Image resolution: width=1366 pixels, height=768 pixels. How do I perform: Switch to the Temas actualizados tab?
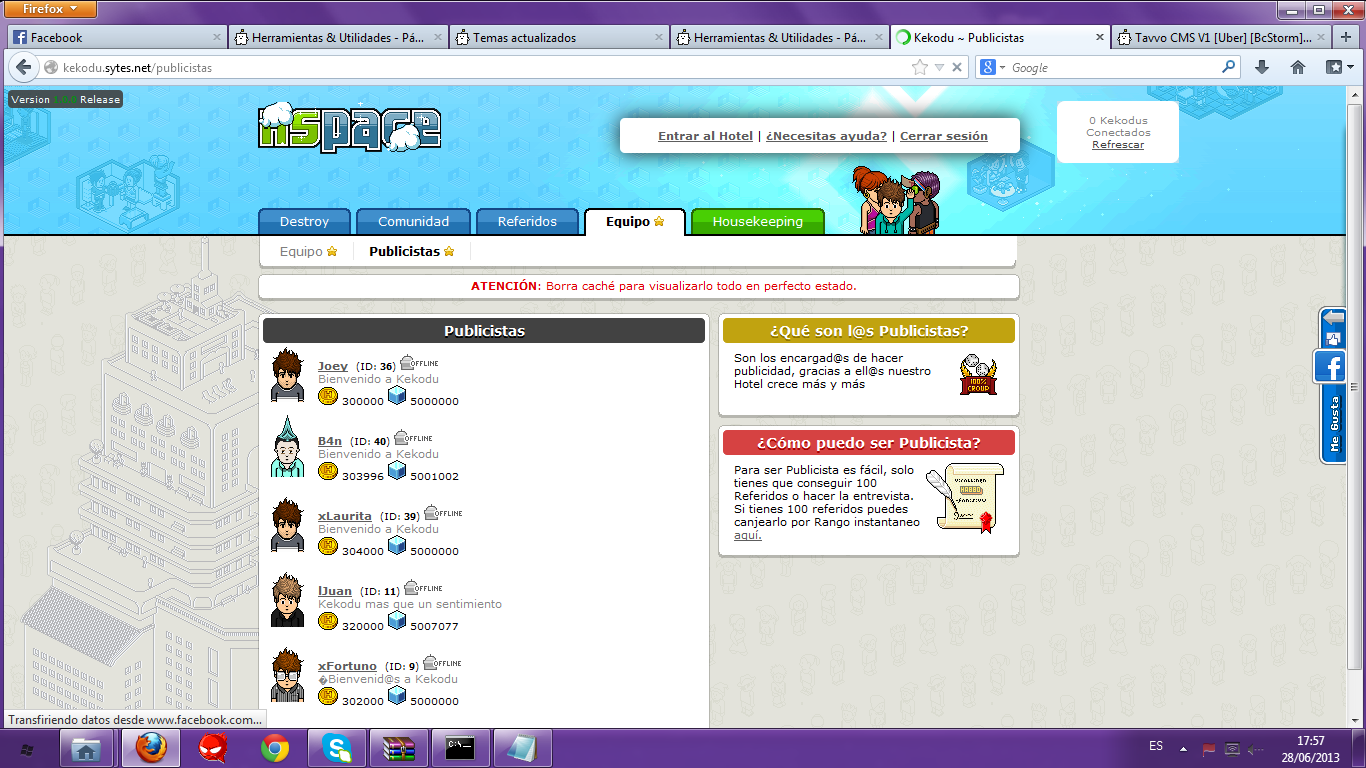tap(558, 37)
